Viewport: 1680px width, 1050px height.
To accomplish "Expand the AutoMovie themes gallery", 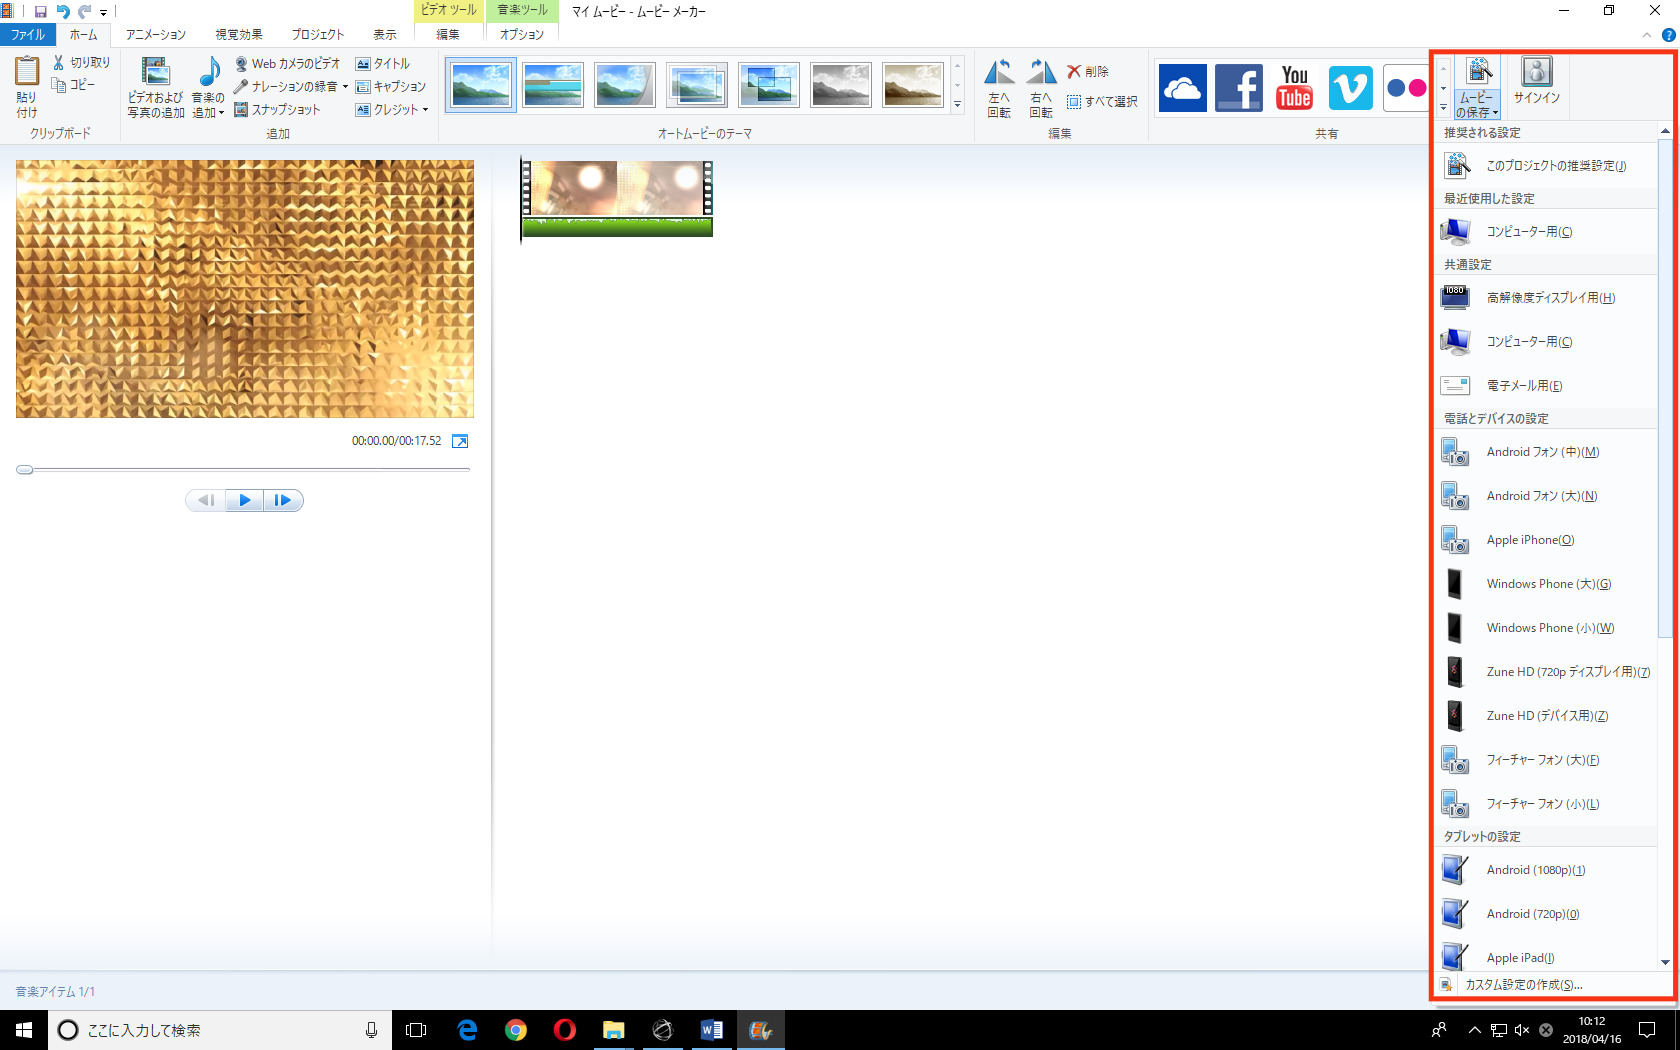I will click(x=957, y=105).
